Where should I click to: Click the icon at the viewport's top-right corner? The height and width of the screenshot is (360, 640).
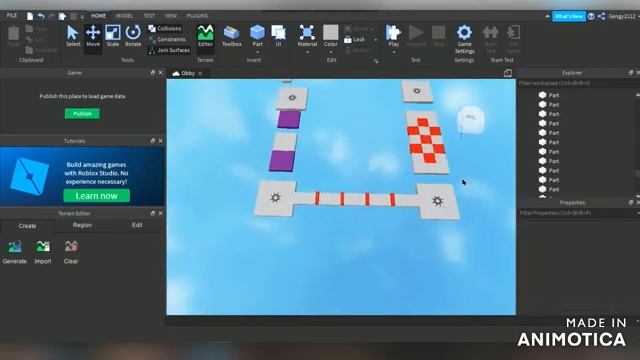pyautogui.click(x=508, y=73)
